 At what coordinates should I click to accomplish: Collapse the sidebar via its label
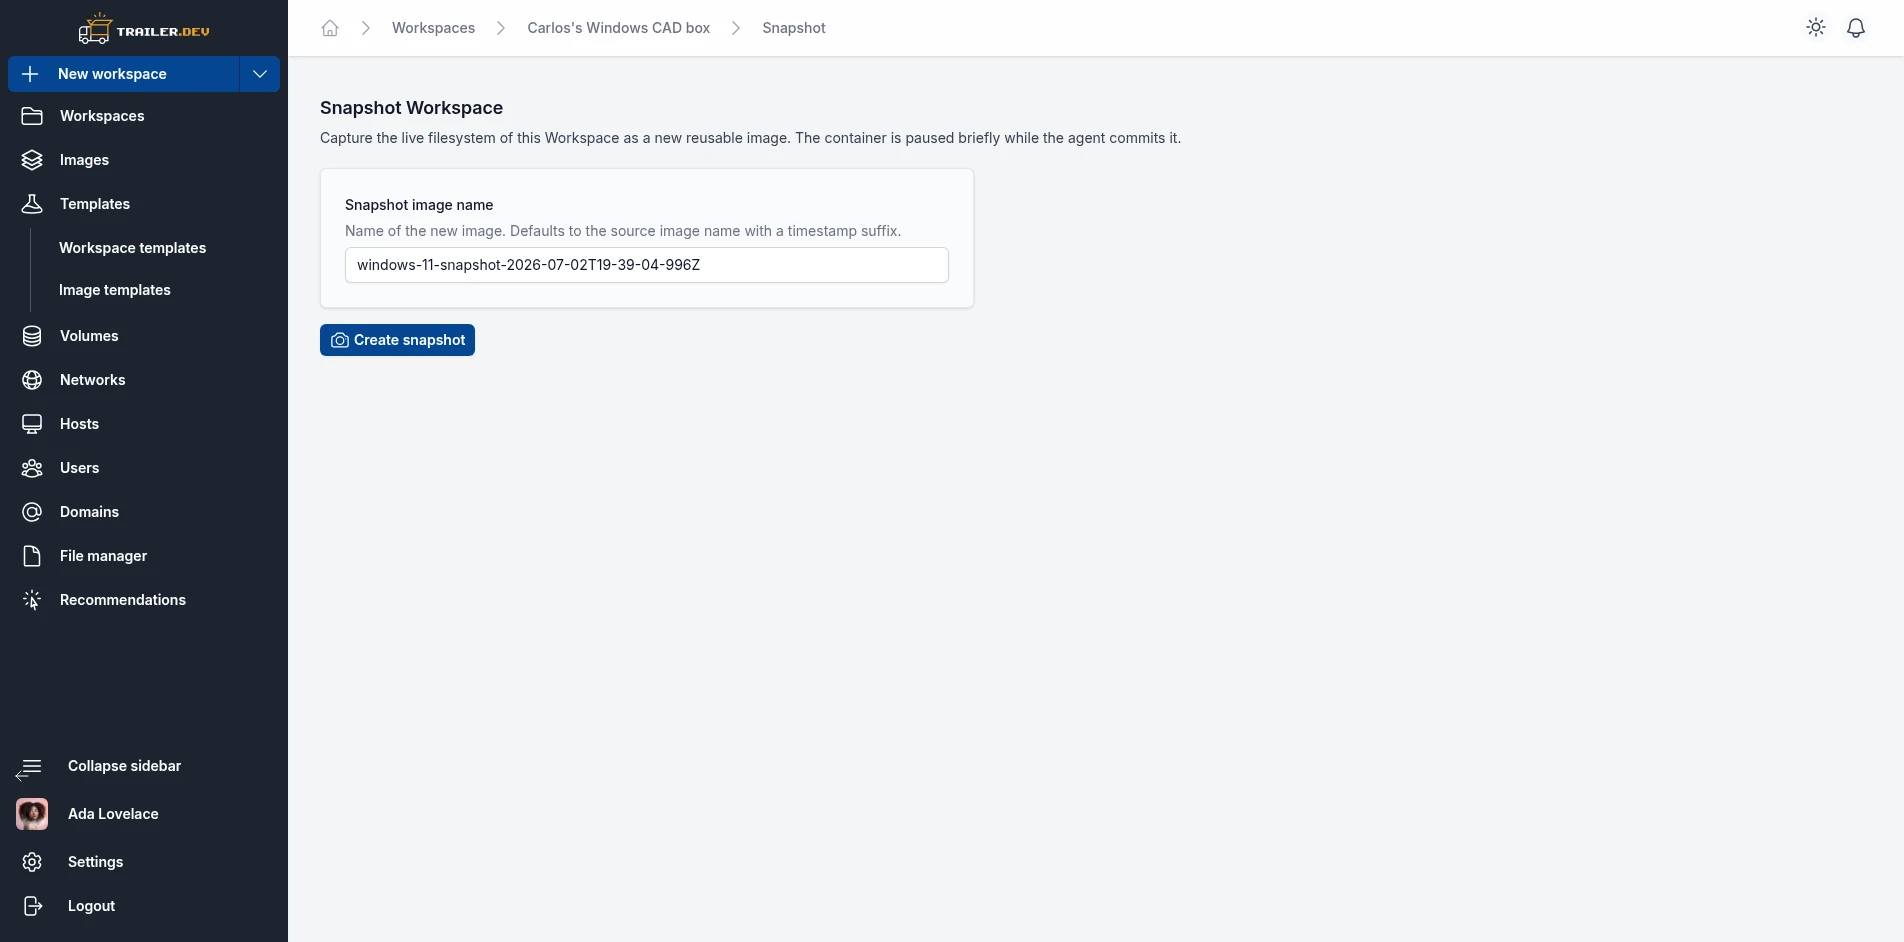click(124, 766)
